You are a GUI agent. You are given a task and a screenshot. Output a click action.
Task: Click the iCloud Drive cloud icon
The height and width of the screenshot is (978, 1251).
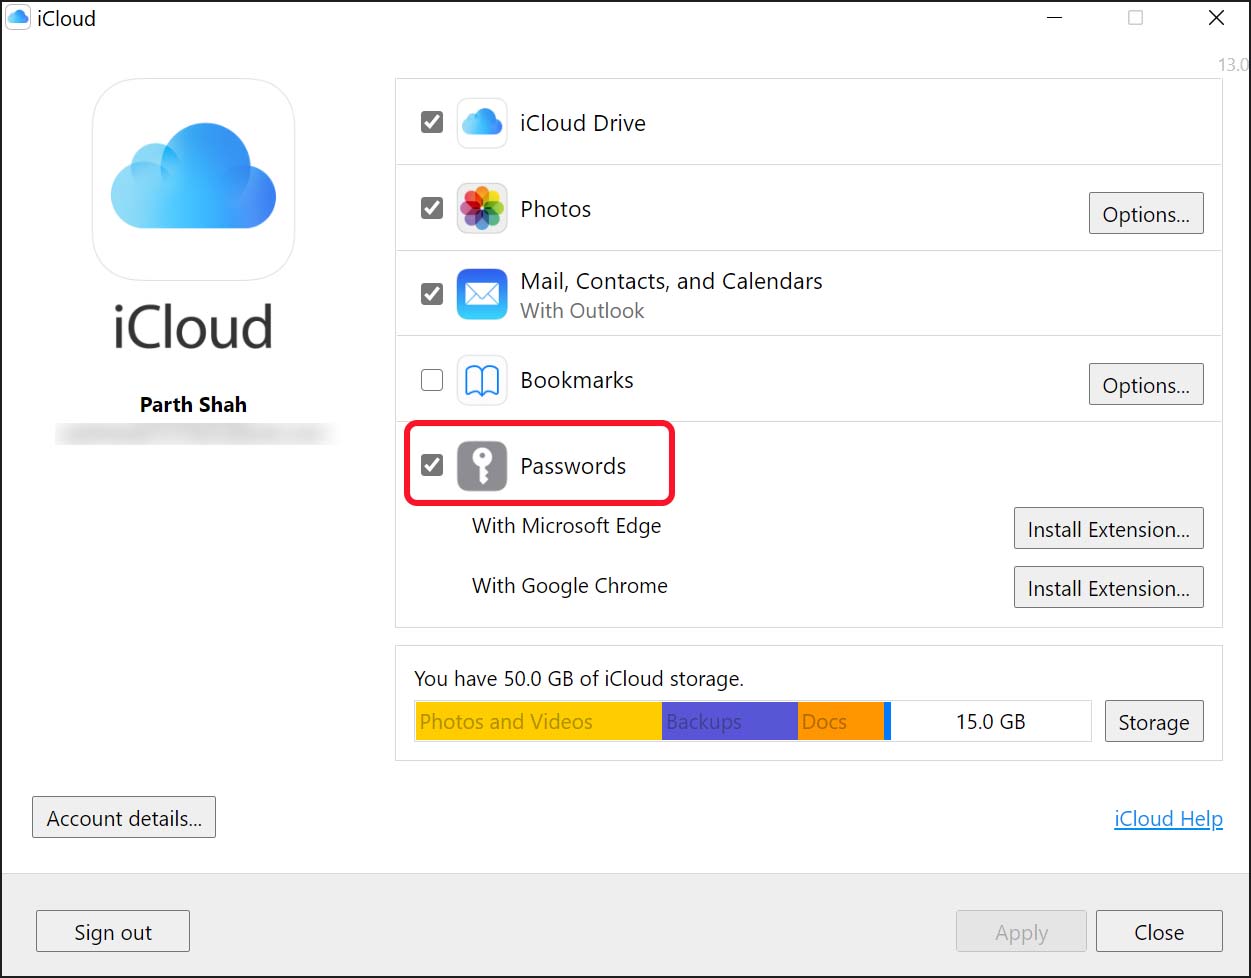tap(482, 123)
